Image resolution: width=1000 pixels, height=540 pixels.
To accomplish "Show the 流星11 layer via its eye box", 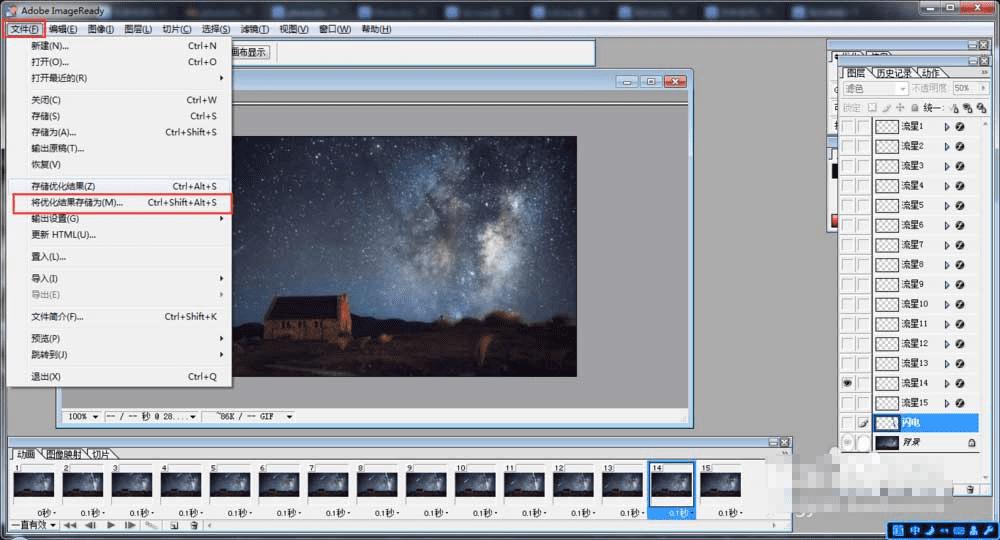I will click(x=848, y=325).
